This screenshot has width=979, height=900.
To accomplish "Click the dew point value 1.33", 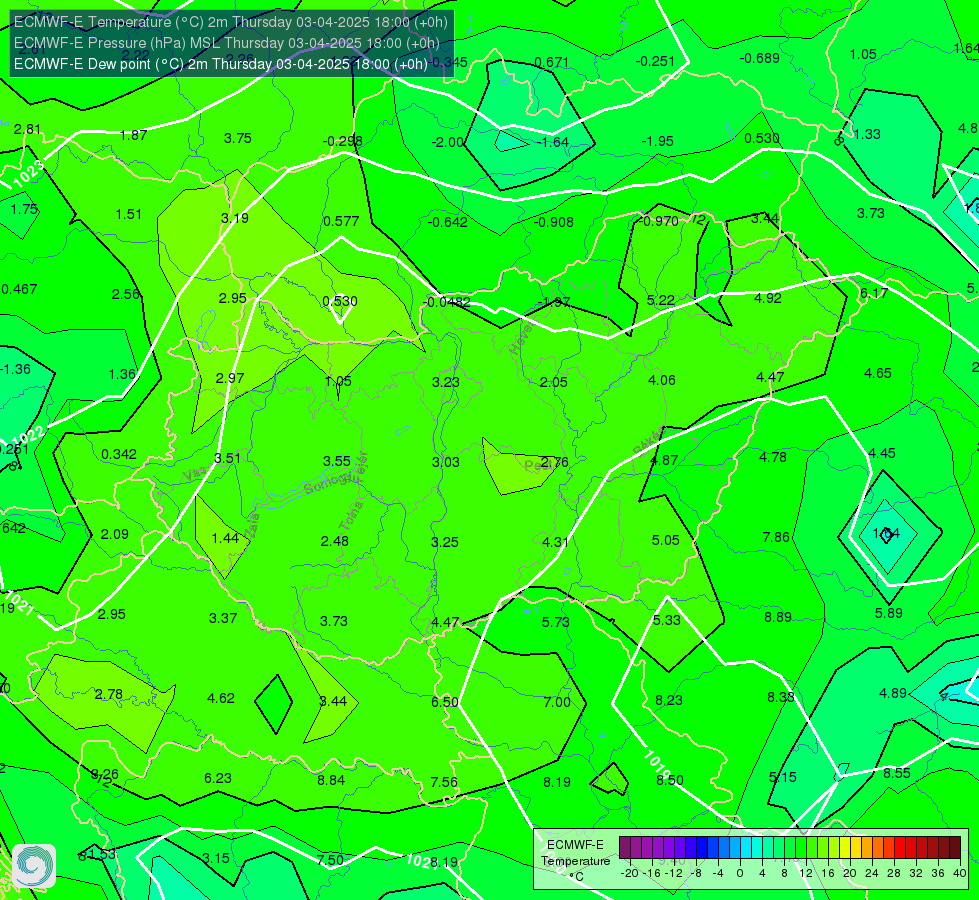I will pos(867,134).
